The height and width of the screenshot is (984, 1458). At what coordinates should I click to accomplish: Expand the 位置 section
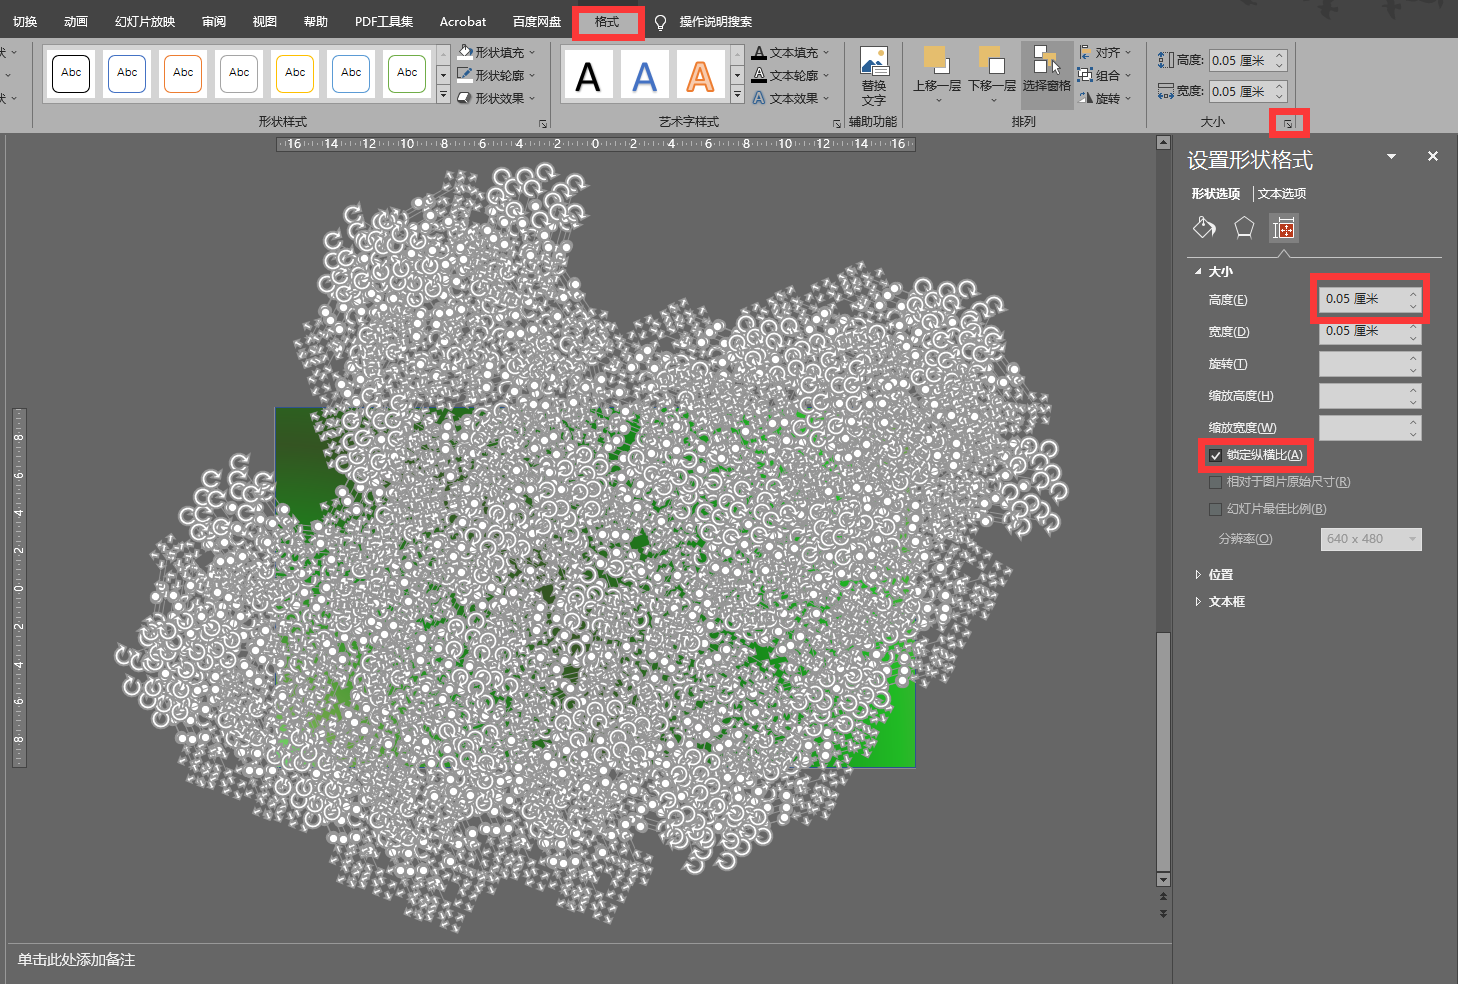point(1220,575)
